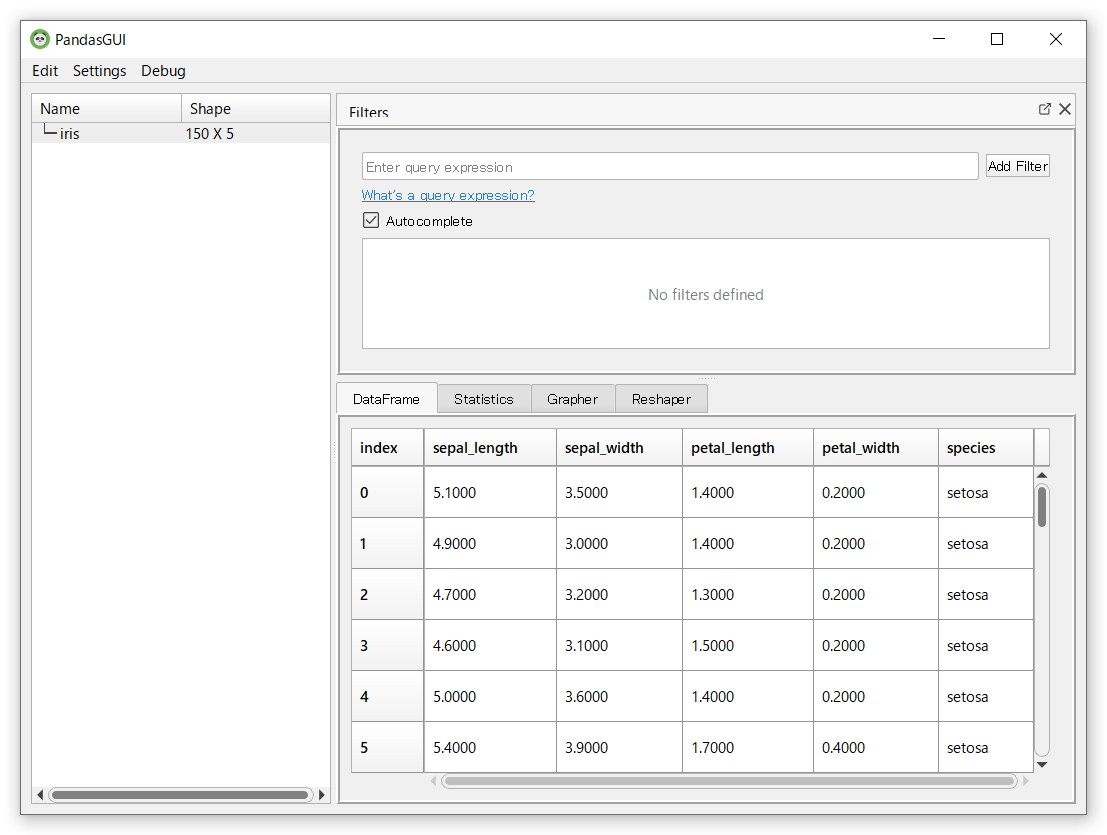The image size is (1107, 835).
Task: Click the table's vertical scrollbar handle
Action: click(1042, 506)
